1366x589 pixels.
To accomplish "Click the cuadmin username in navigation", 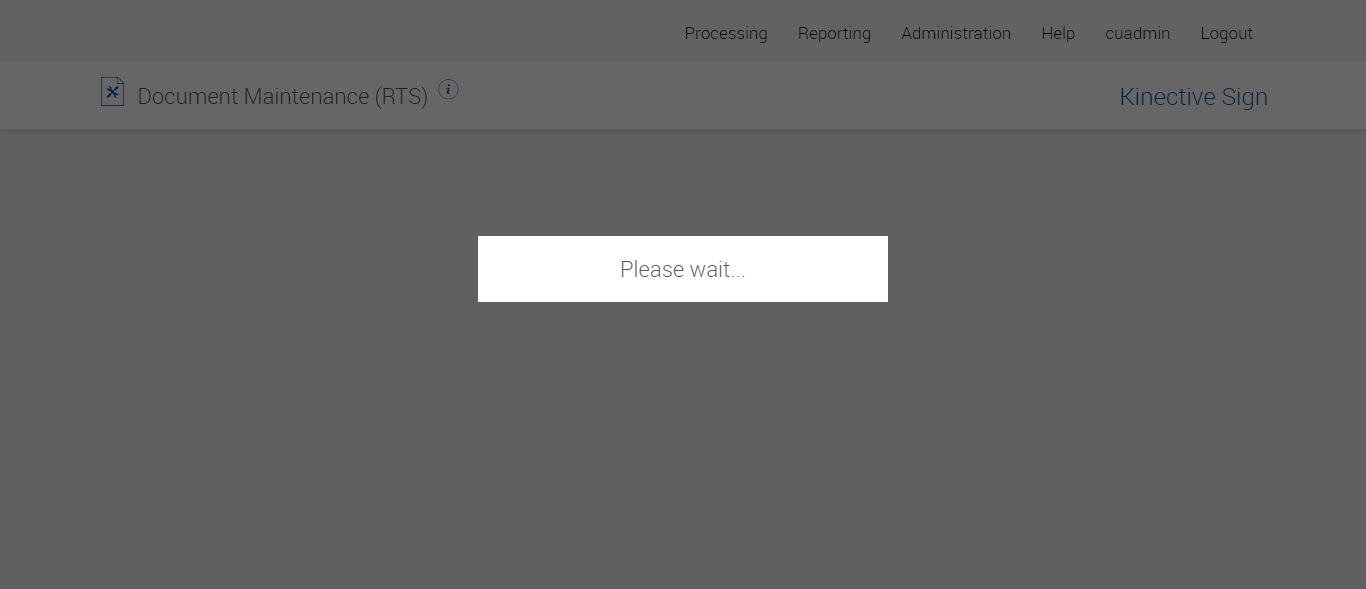I will tap(1138, 33).
